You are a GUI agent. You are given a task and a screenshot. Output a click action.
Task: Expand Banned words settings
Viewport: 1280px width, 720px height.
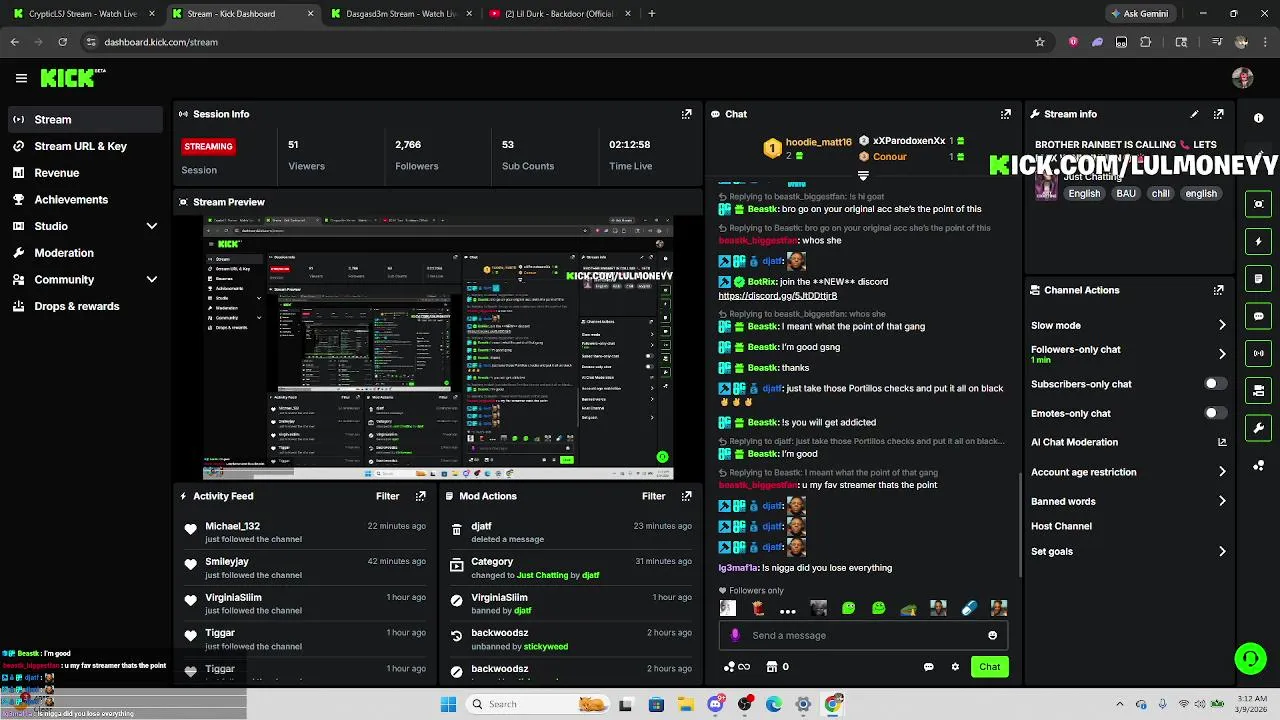tap(1222, 501)
